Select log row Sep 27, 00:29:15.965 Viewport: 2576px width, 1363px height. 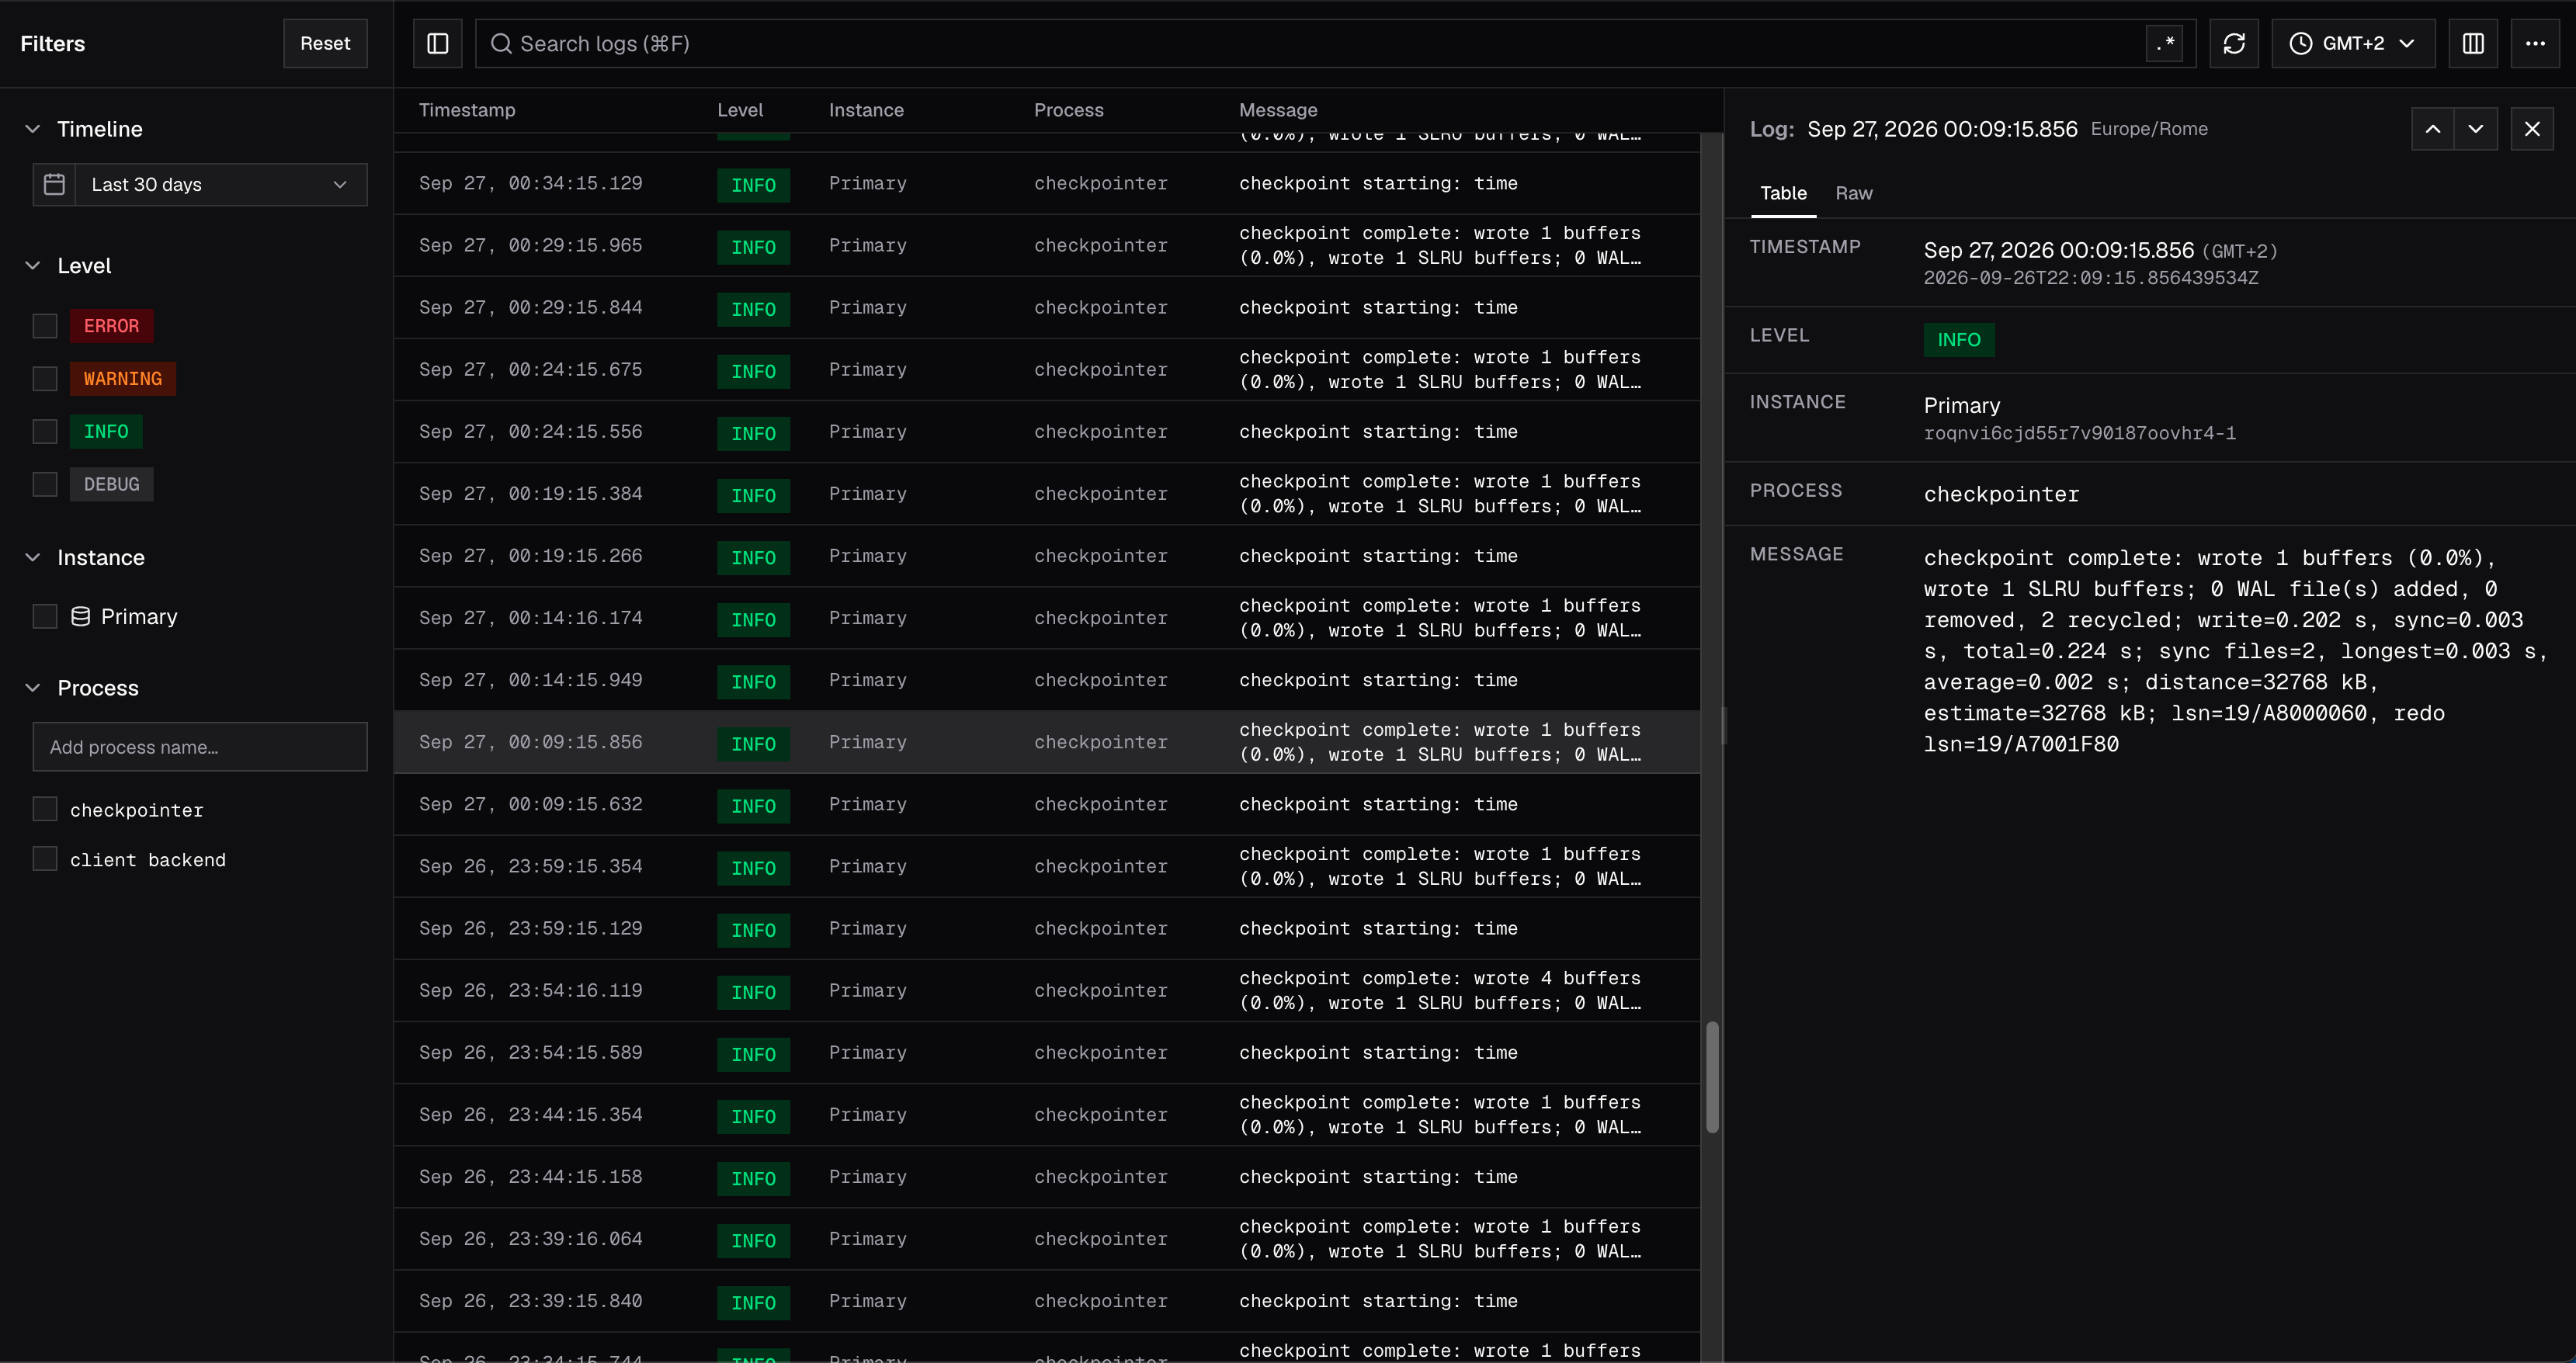click(x=1047, y=245)
